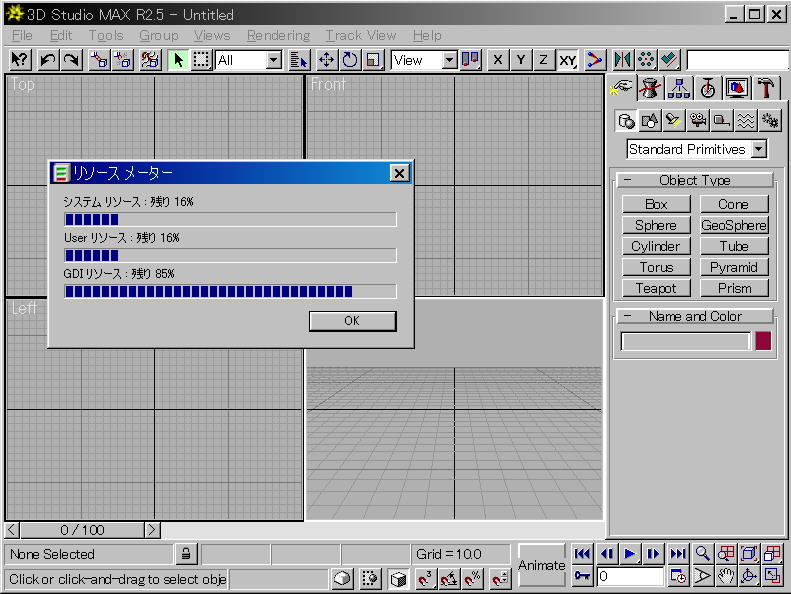Select Lights creation category icon
Image resolution: width=791 pixels, height=594 pixels.
673,121
